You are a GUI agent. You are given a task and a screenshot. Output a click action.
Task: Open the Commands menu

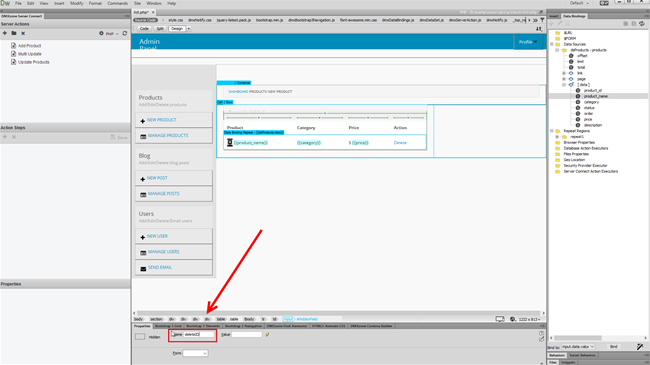click(x=117, y=3)
